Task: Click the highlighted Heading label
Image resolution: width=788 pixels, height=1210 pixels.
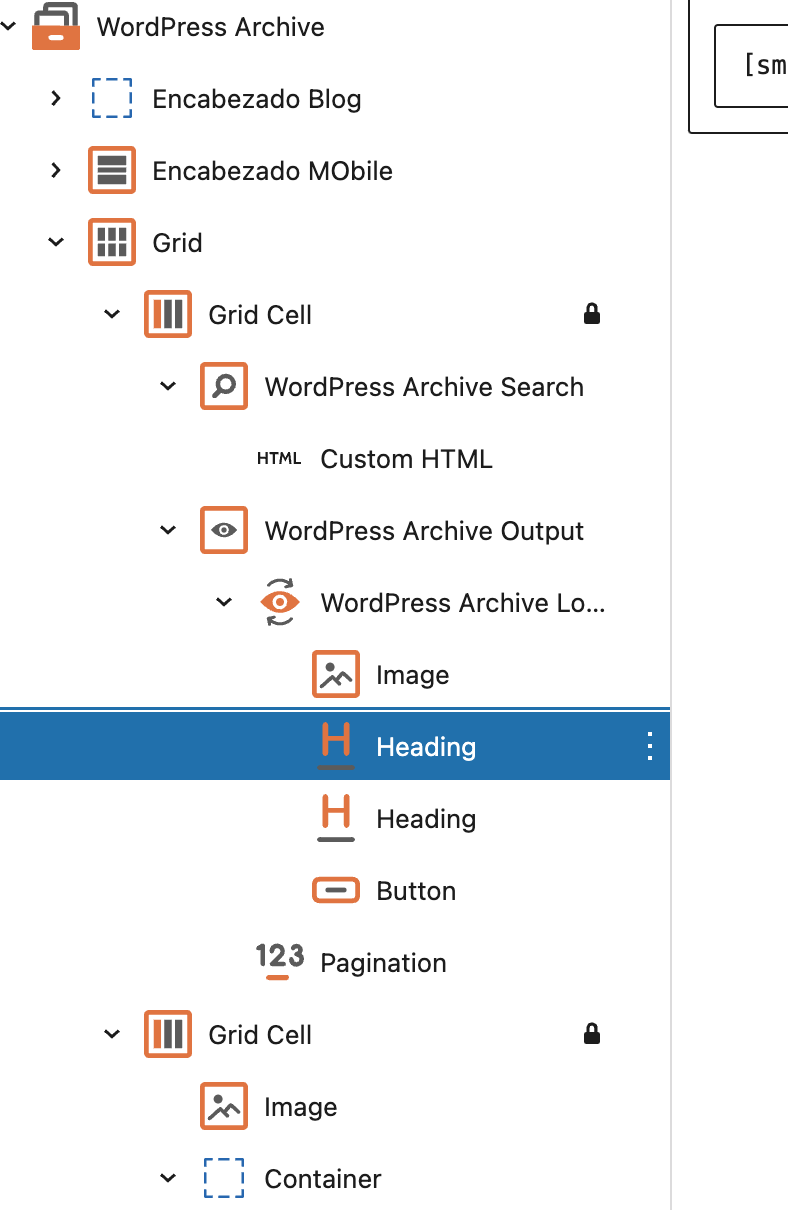Action: (x=426, y=747)
